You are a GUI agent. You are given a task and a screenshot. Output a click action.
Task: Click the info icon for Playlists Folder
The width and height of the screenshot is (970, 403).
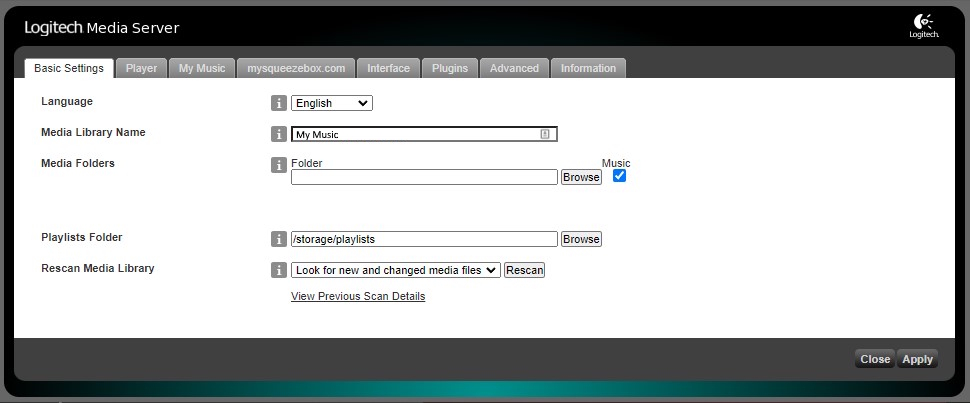tap(279, 239)
